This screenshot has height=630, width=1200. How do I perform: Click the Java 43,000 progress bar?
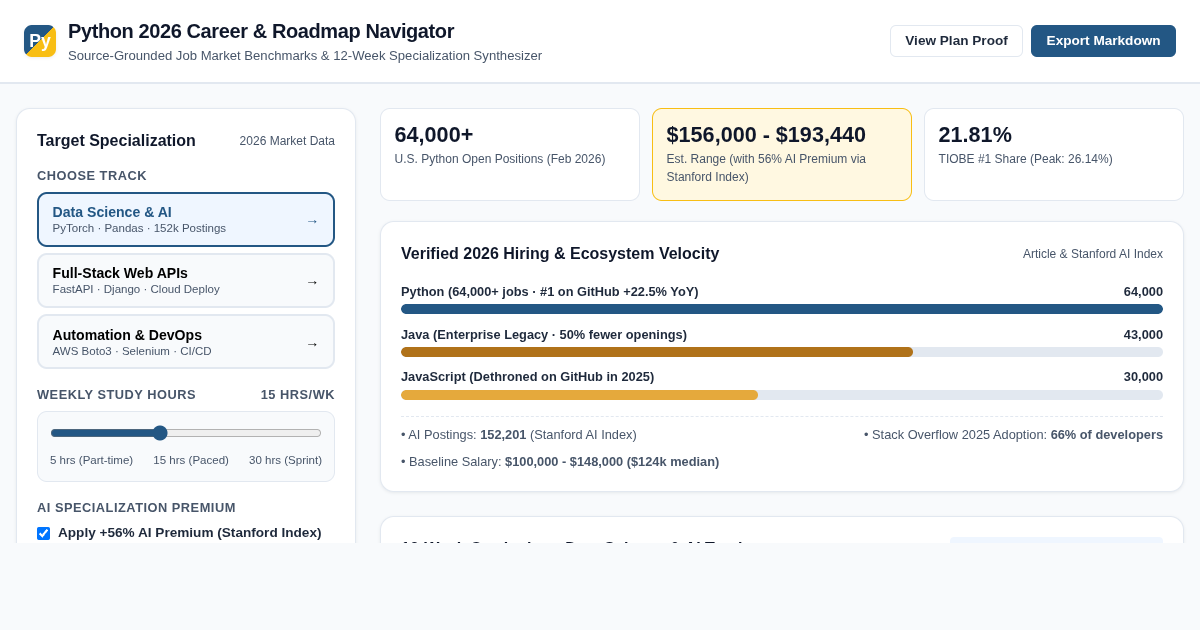click(782, 352)
